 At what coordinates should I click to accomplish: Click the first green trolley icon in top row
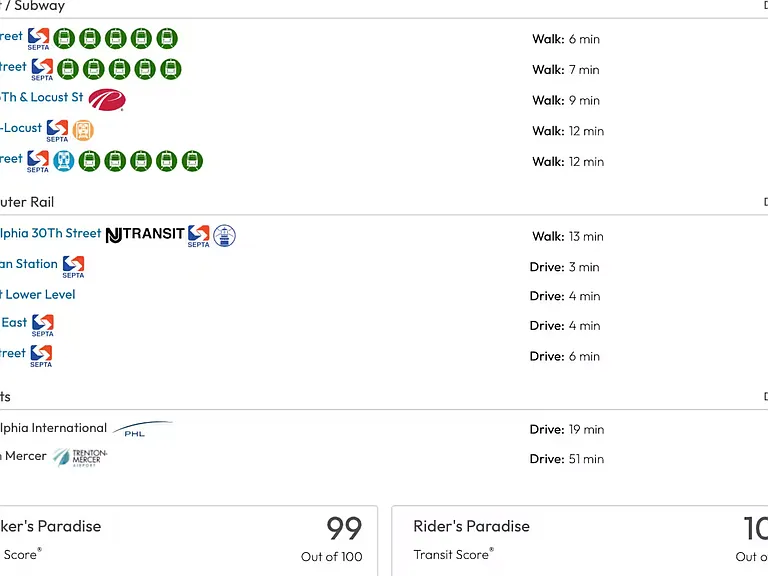click(x=64, y=38)
